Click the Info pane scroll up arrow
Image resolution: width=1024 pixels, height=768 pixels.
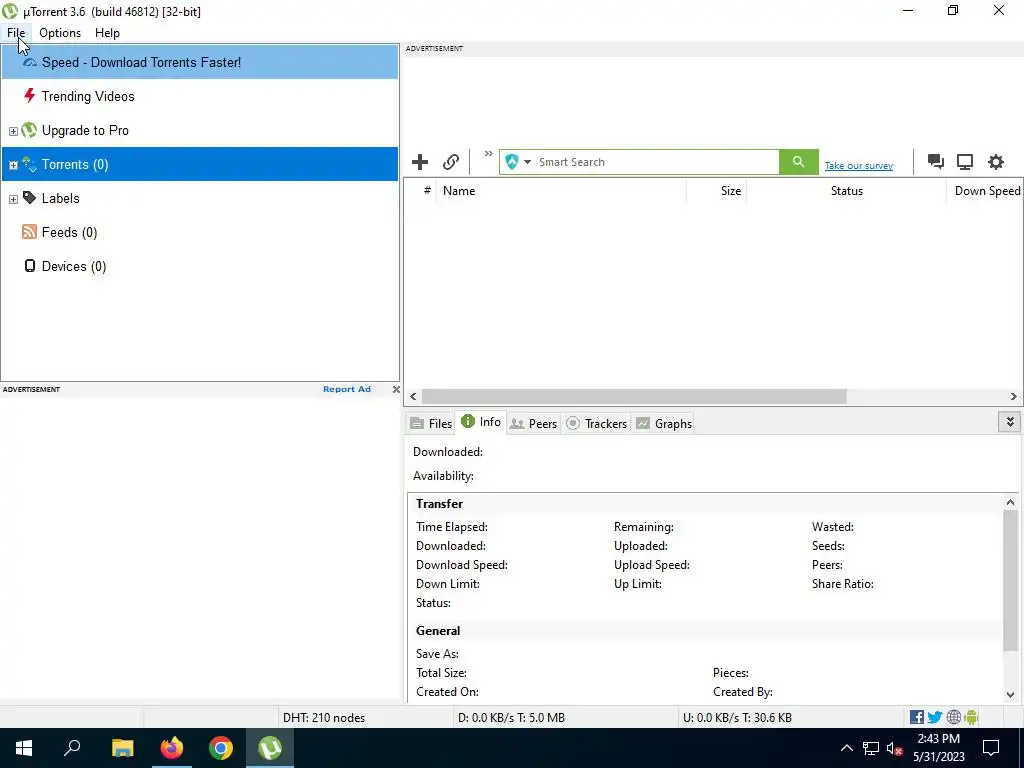point(1010,502)
